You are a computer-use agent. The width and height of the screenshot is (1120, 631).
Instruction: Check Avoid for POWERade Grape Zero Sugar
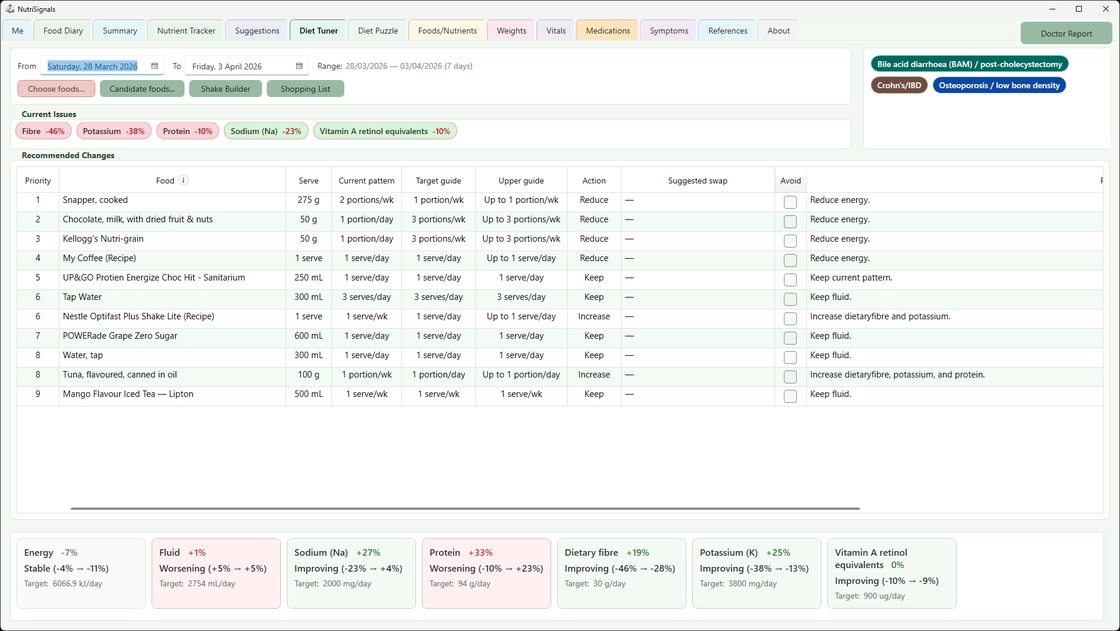[790, 335]
